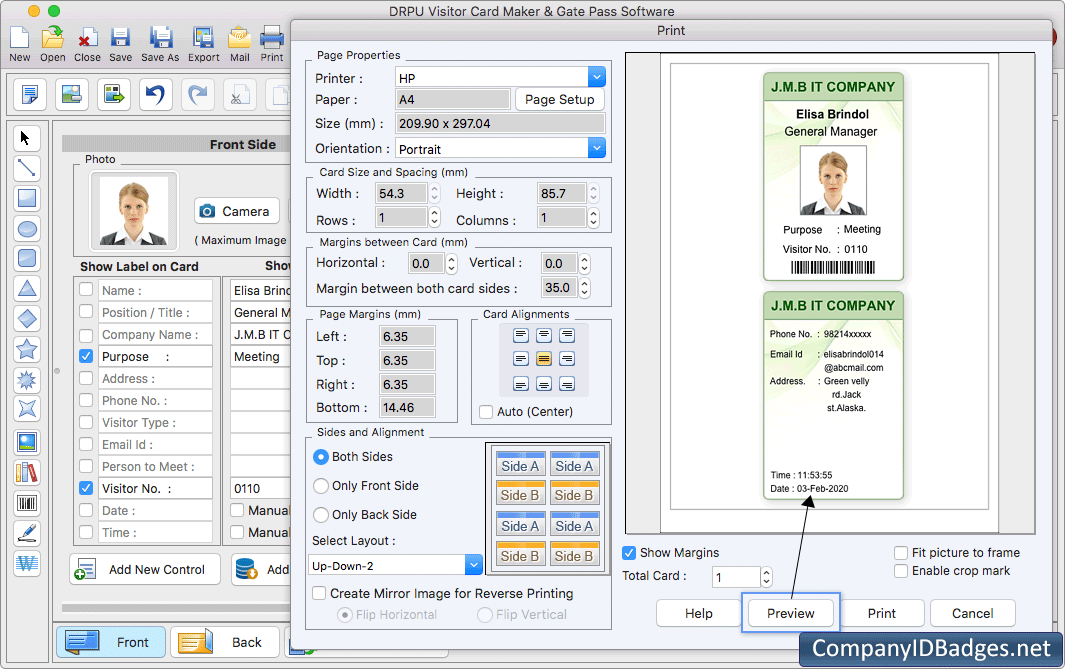Select Only Front Side option
Image resolution: width=1065 pixels, height=669 pixels.
[321, 486]
